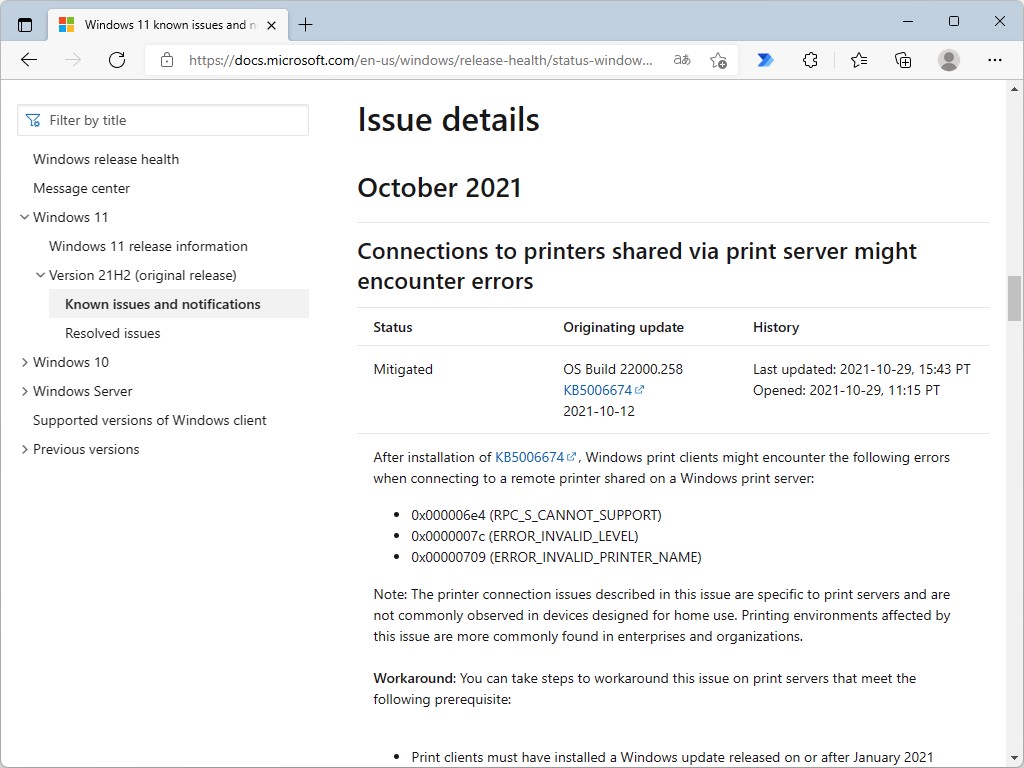Open Resolved issues page

tap(112, 333)
